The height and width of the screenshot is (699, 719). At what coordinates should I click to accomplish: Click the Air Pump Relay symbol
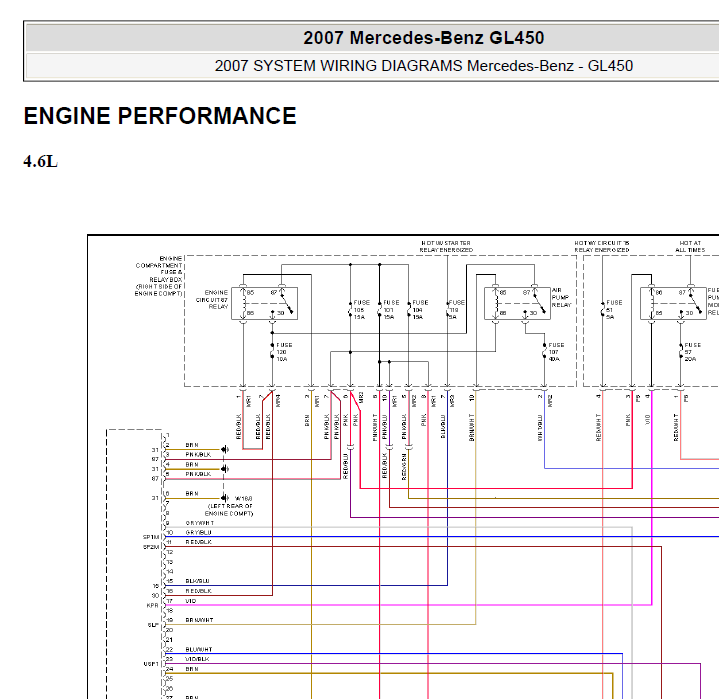517,303
